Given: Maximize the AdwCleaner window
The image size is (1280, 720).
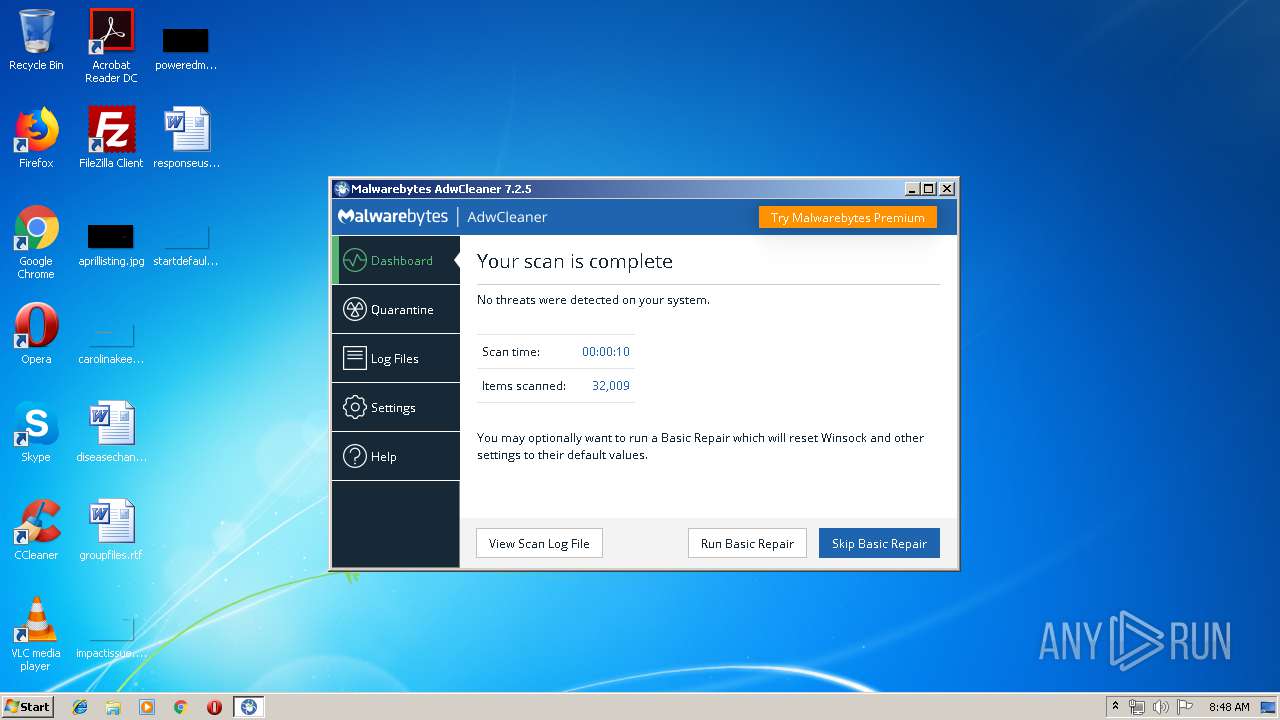Looking at the screenshot, I should (929, 189).
